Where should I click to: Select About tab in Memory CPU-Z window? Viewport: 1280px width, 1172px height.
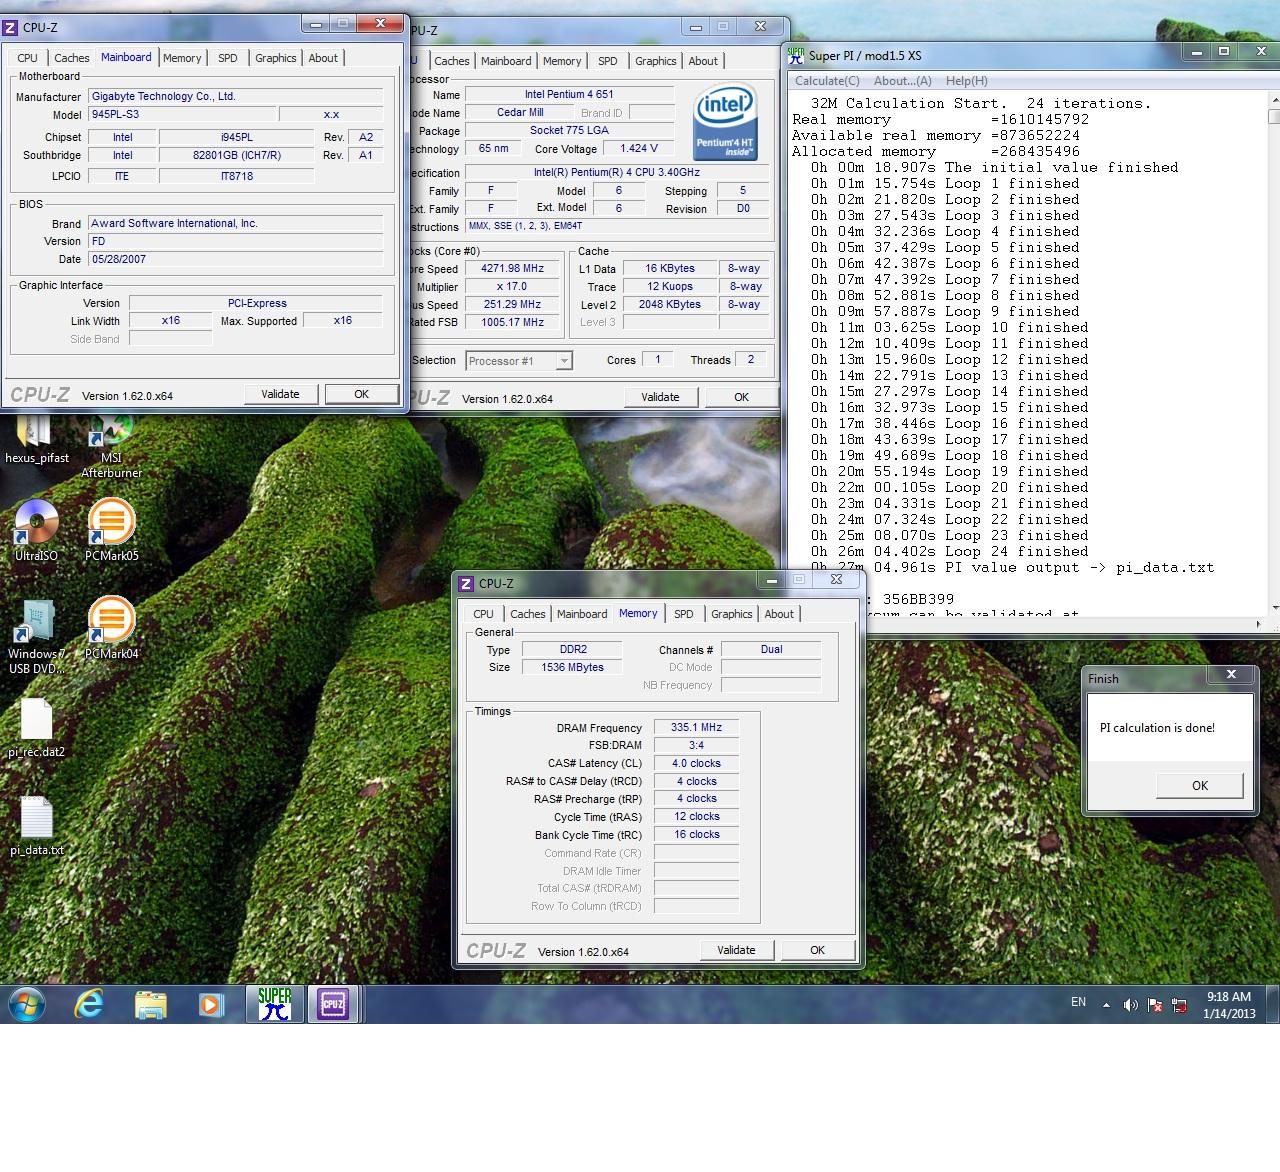(x=779, y=614)
